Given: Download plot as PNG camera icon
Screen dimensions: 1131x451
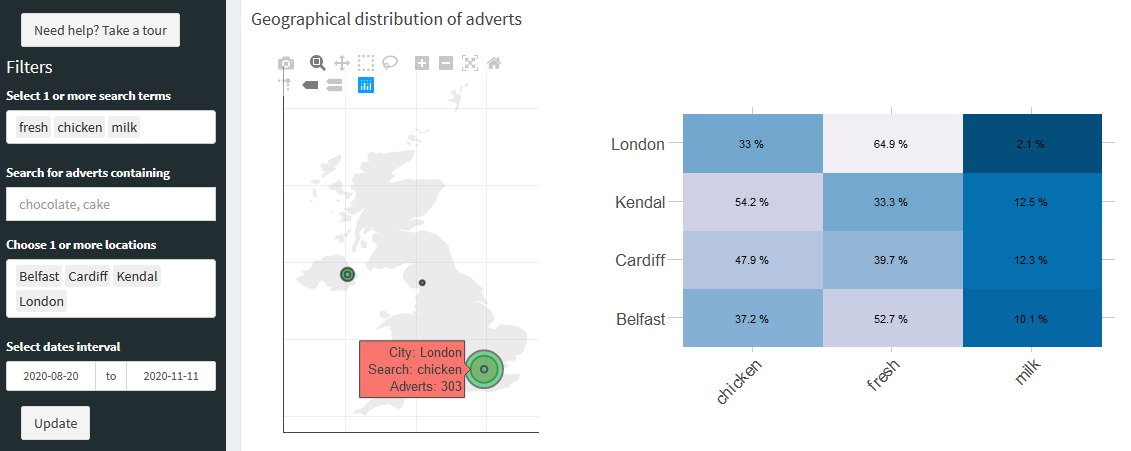Looking at the screenshot, I should tap(286, 63).
